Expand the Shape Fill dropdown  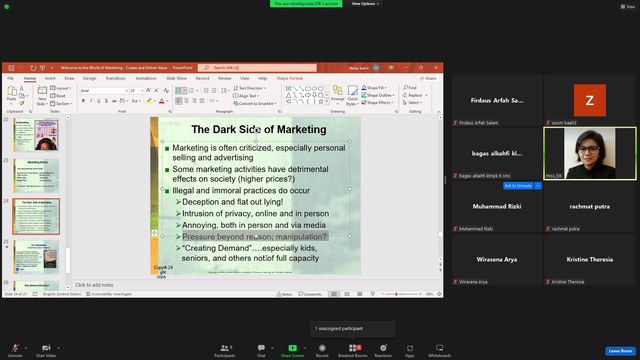374,88
